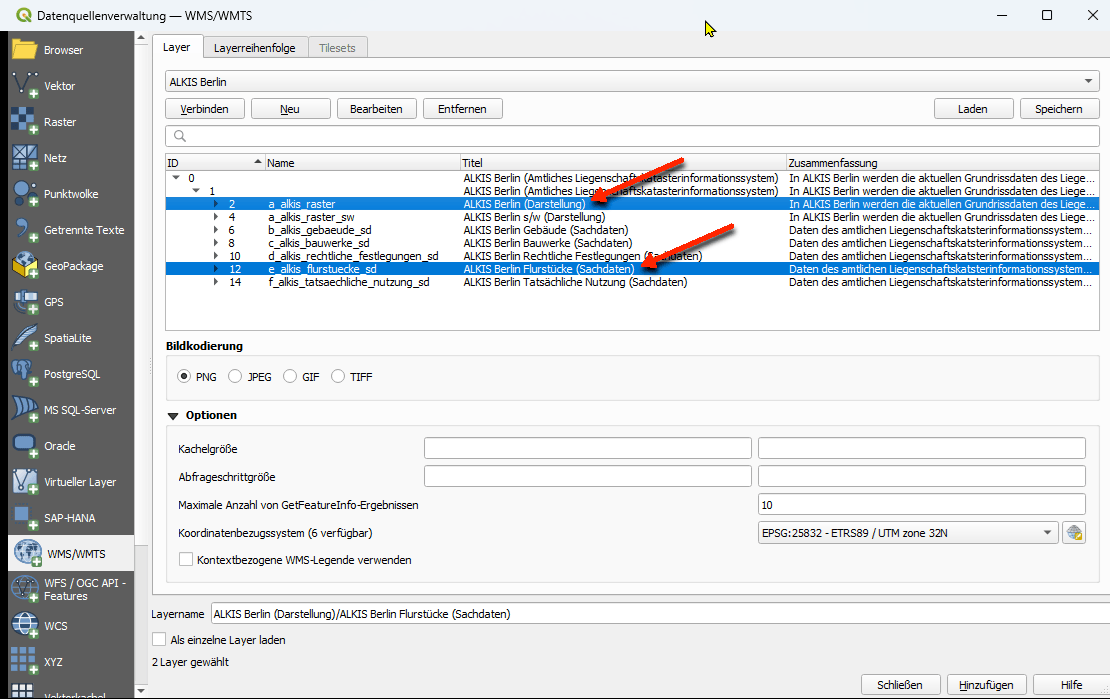Switch to the Layerreihenfolge tab
The width and height of the screenshot is (1110, 699).
tap(254, 48)
